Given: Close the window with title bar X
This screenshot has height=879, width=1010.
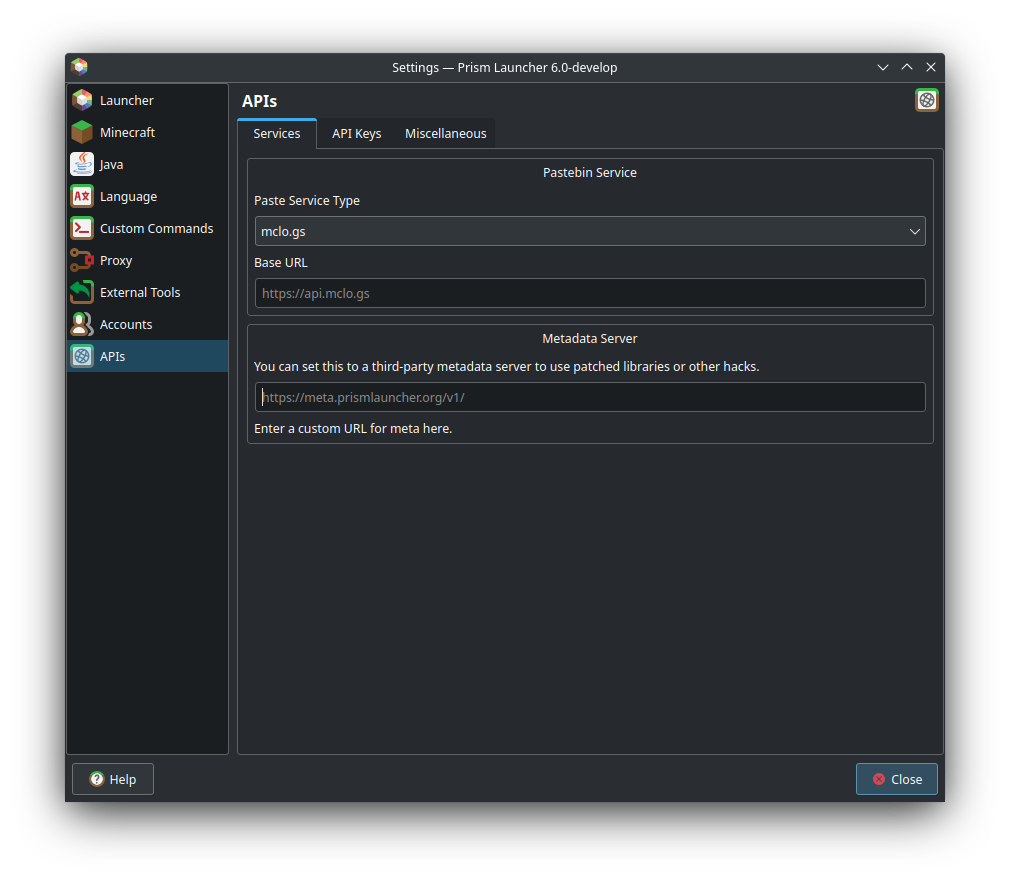Looking at the screenshot, I should pyautogui.click(x=931, y=67).
